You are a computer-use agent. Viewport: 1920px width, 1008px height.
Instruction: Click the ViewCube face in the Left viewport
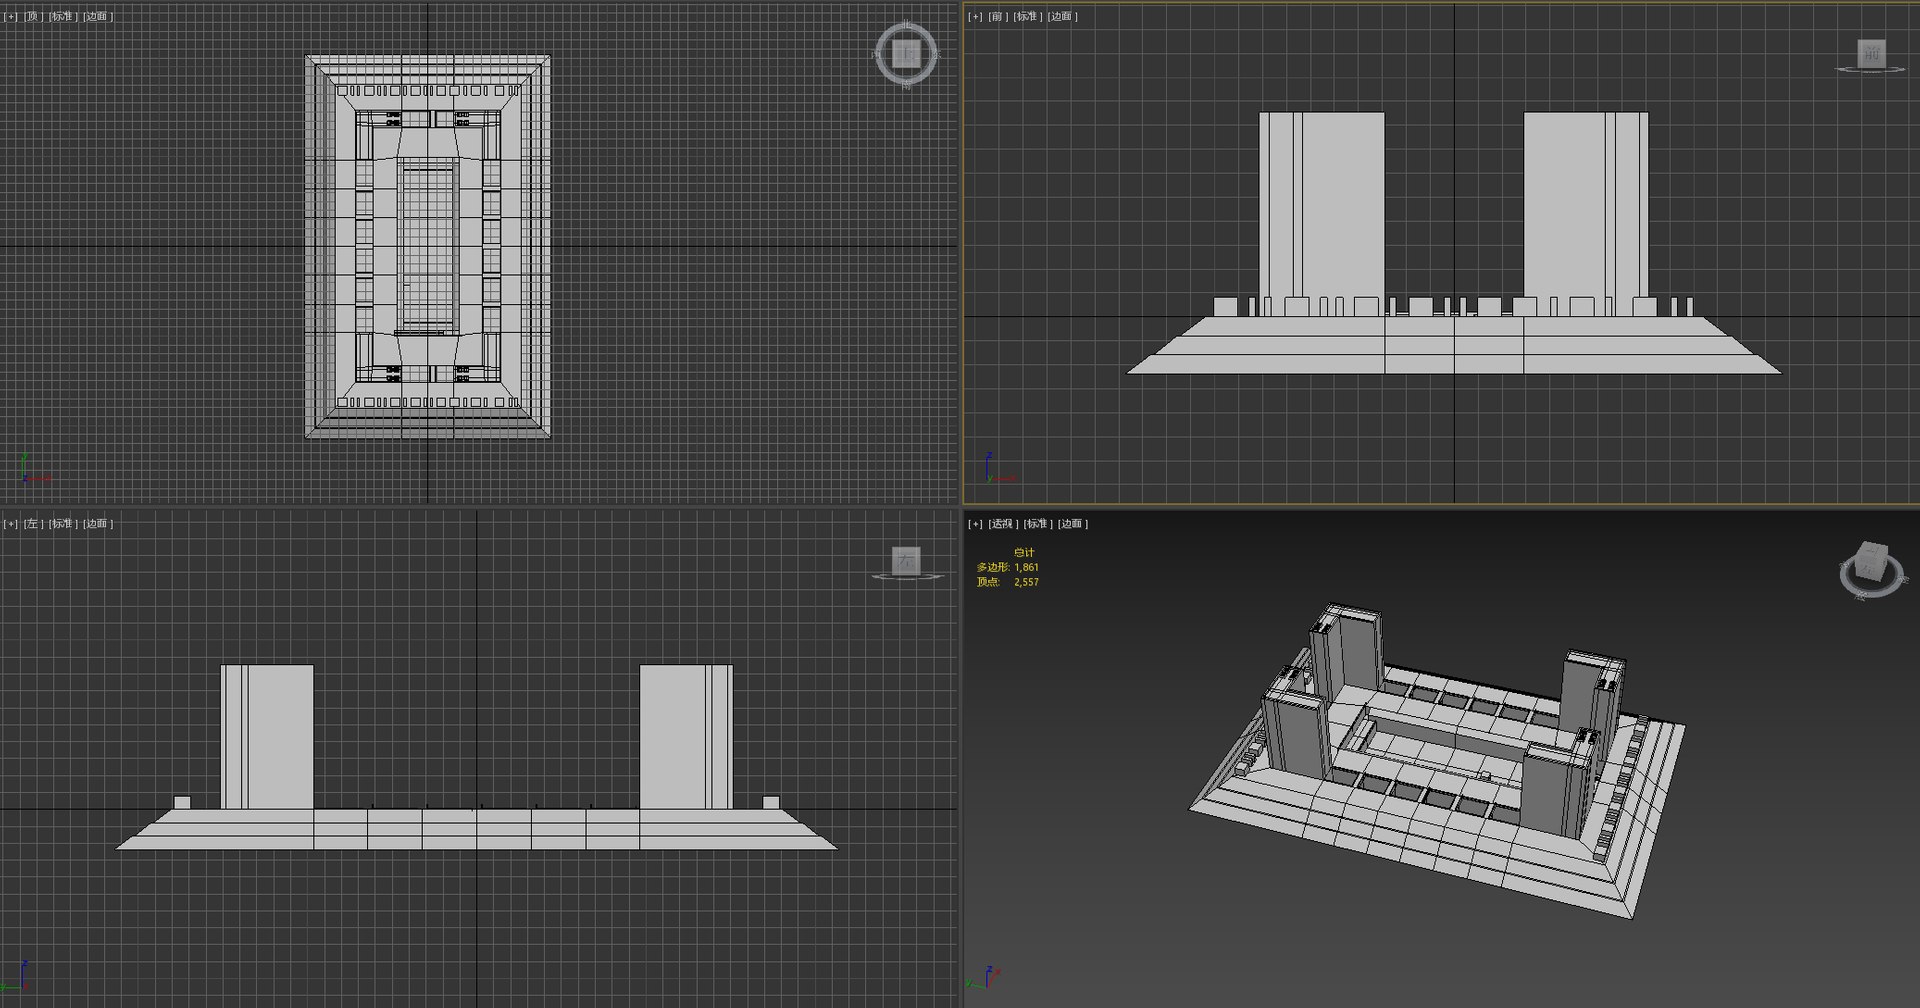point(906,560)
